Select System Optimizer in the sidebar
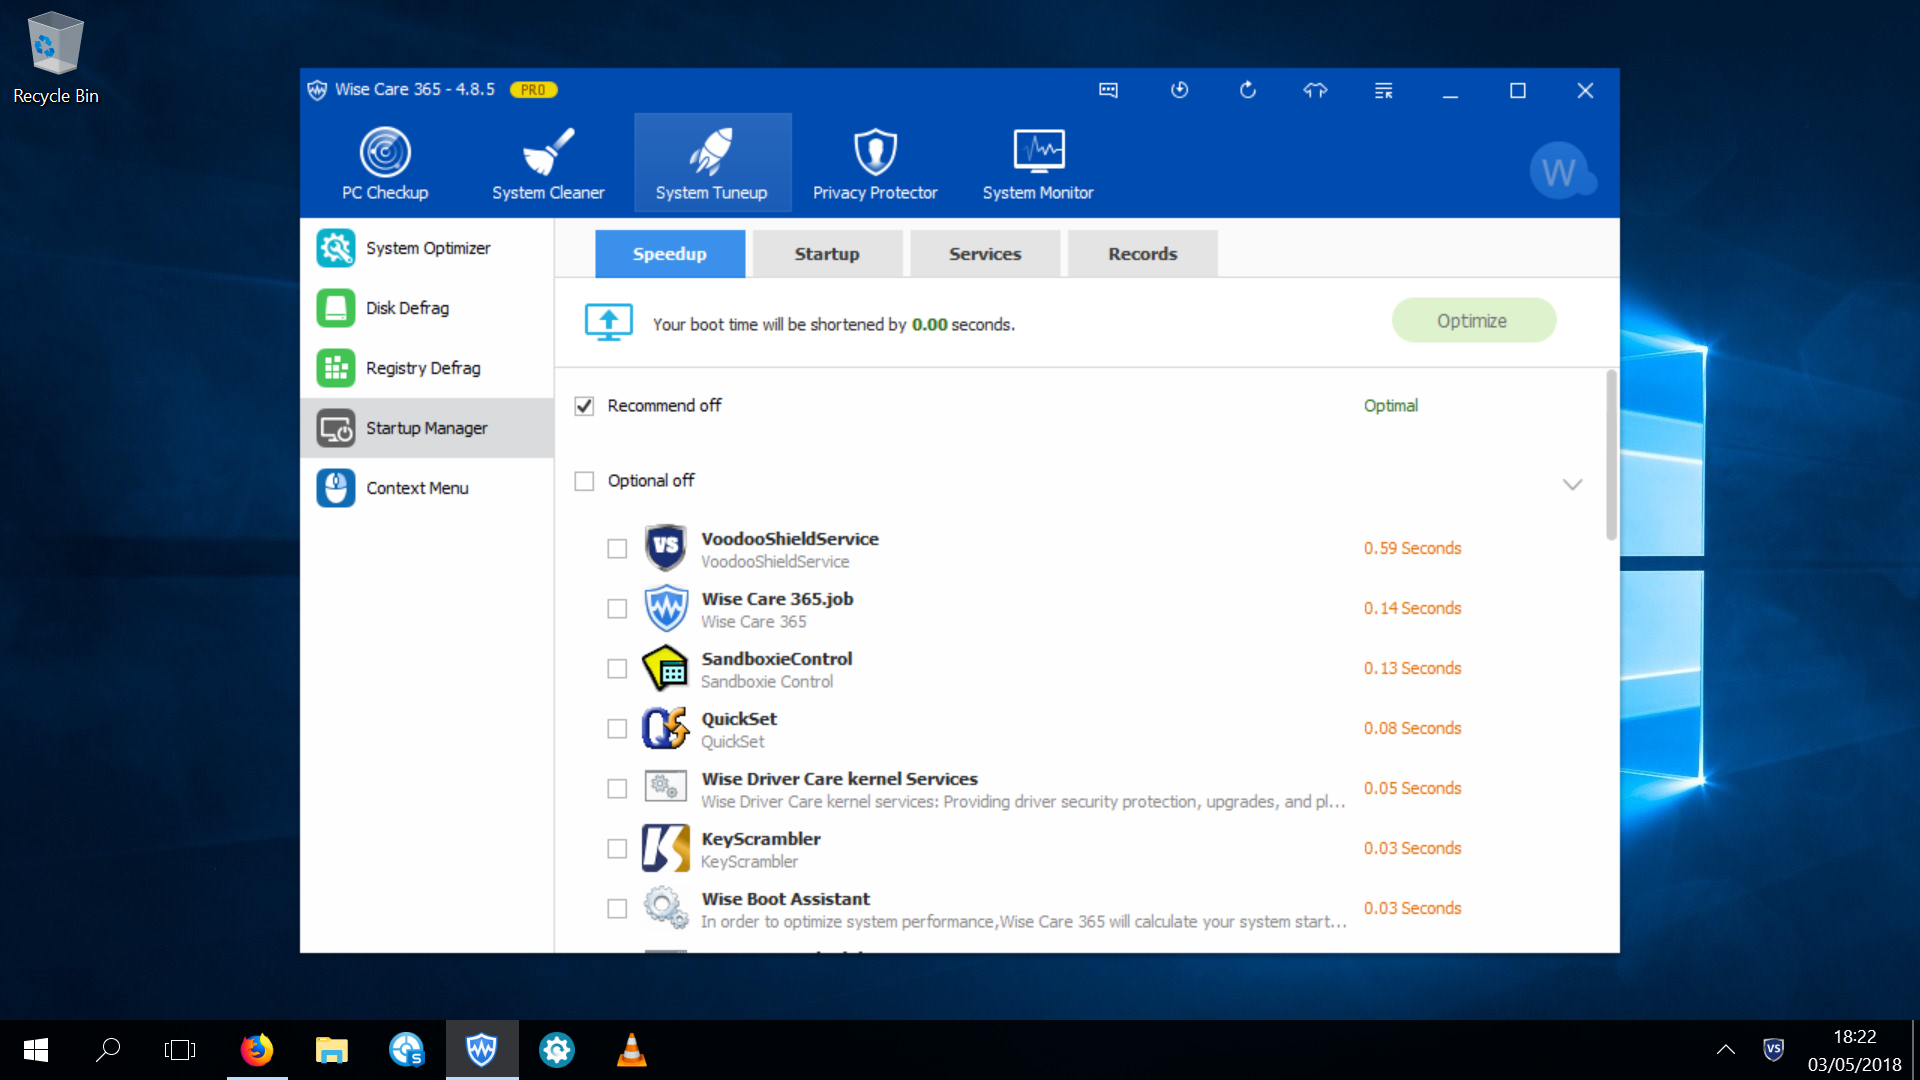Image resolution: width=1920 pixels, height=1080 pixels. [427, 248]
